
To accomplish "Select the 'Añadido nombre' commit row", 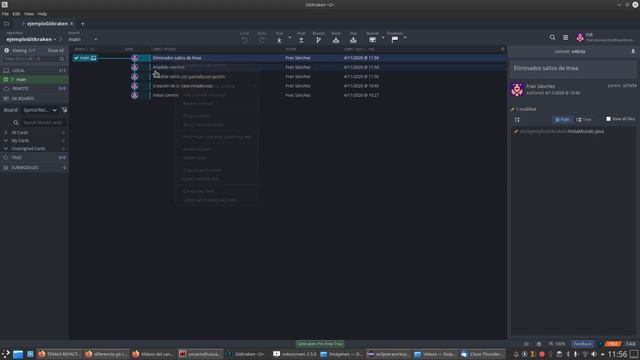I will coord(288,67).
